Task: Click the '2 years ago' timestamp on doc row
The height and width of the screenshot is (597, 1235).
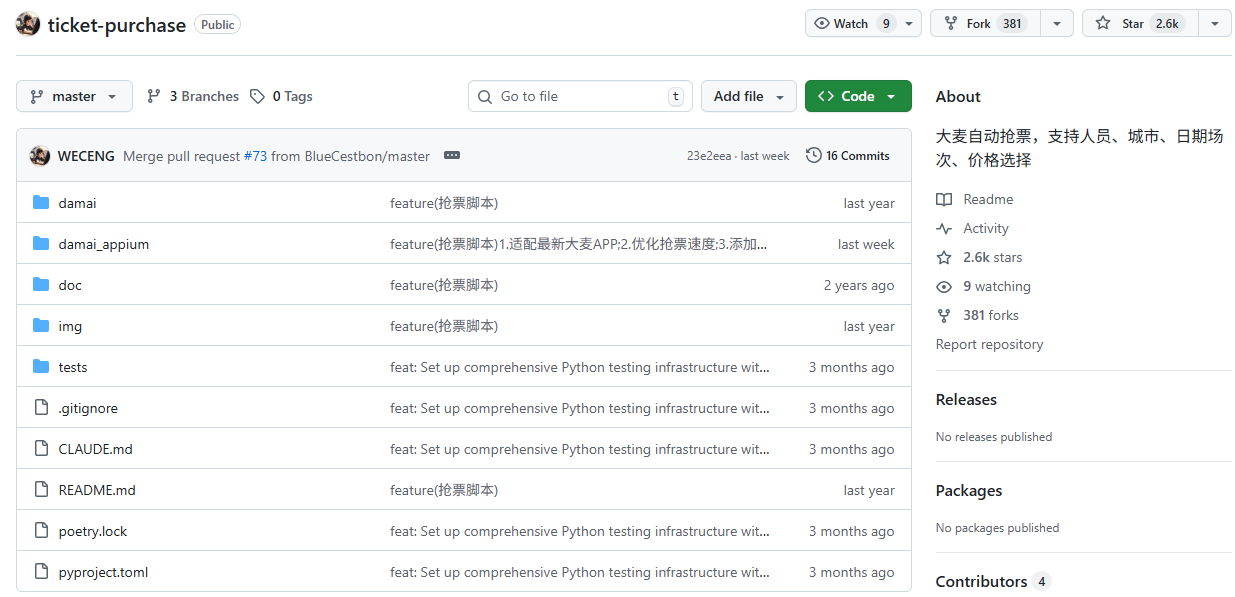Action: (859, 285)
